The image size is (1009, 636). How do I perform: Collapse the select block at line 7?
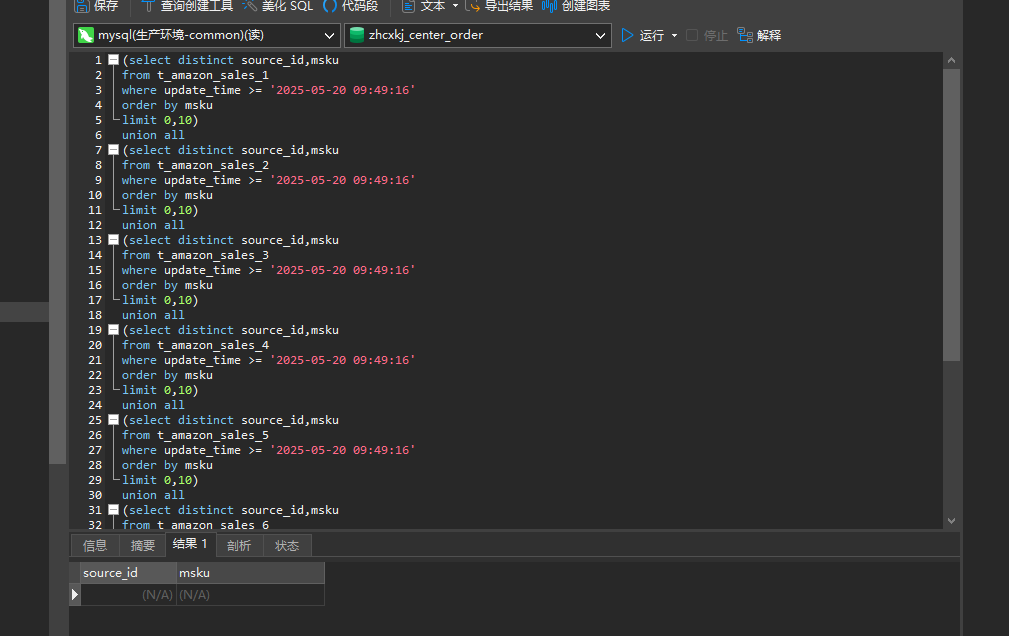(x=113, y=150)
